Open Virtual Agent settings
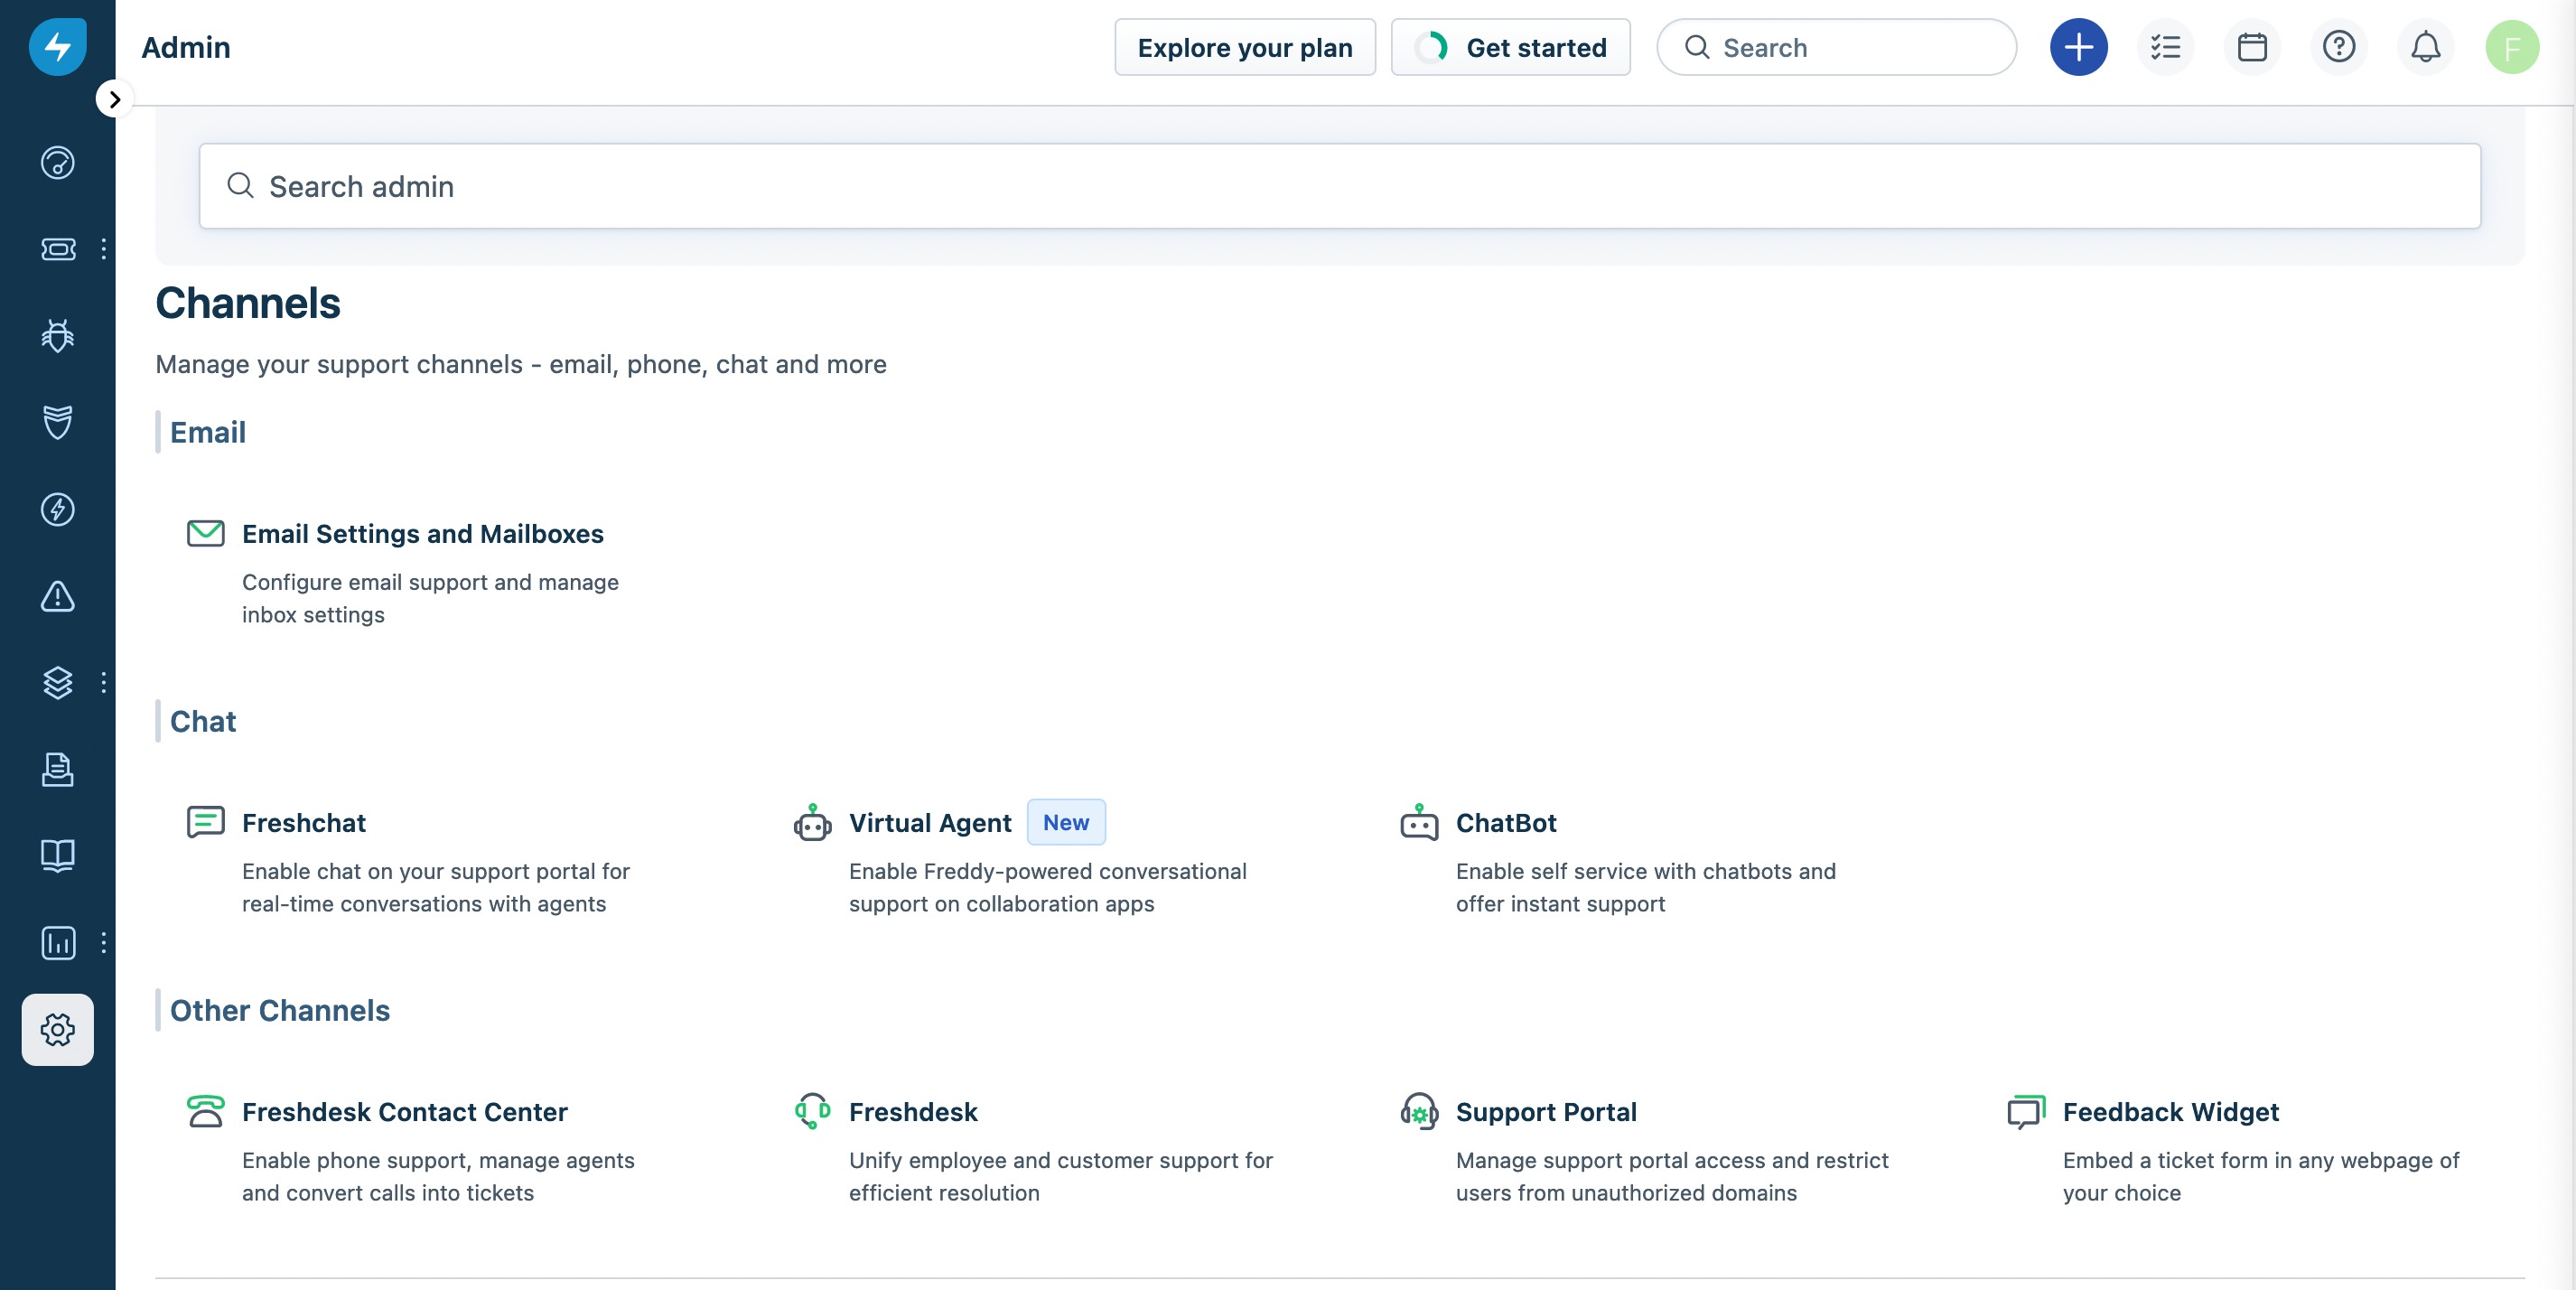Image resolution: width=2576 pixels, height=1290 pixels. coord(929,823)
